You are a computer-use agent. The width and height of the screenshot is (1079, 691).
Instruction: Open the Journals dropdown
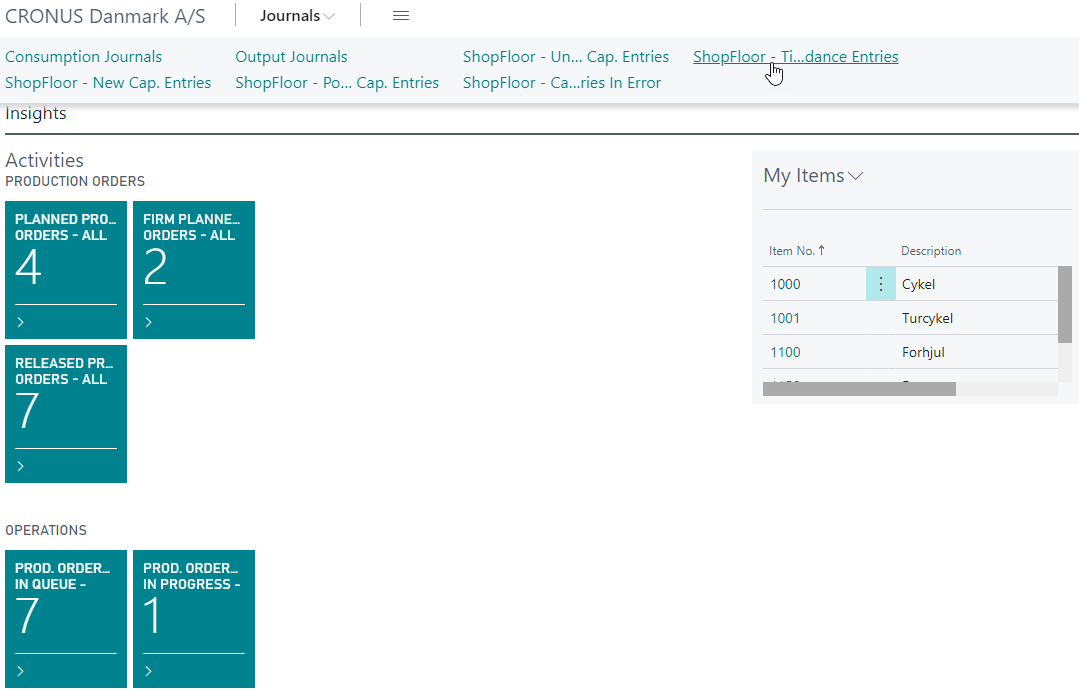coord(294,15)
